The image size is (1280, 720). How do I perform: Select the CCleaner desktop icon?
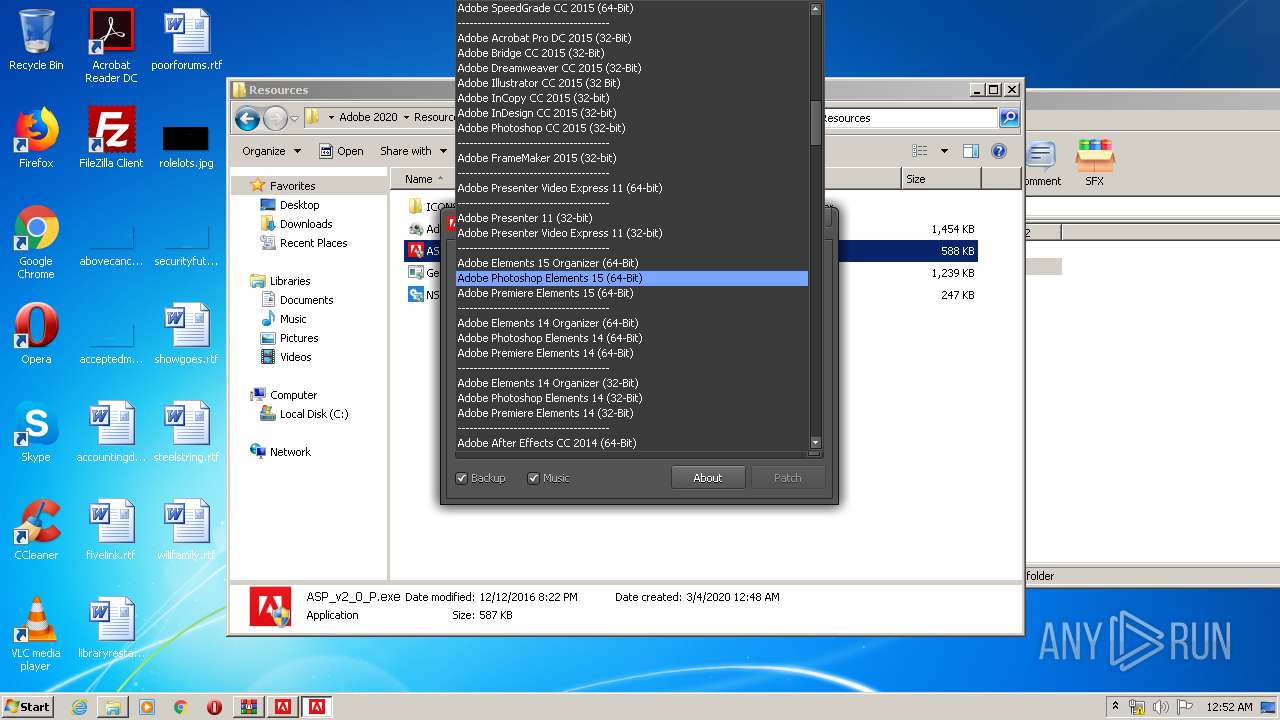[36, 529]
